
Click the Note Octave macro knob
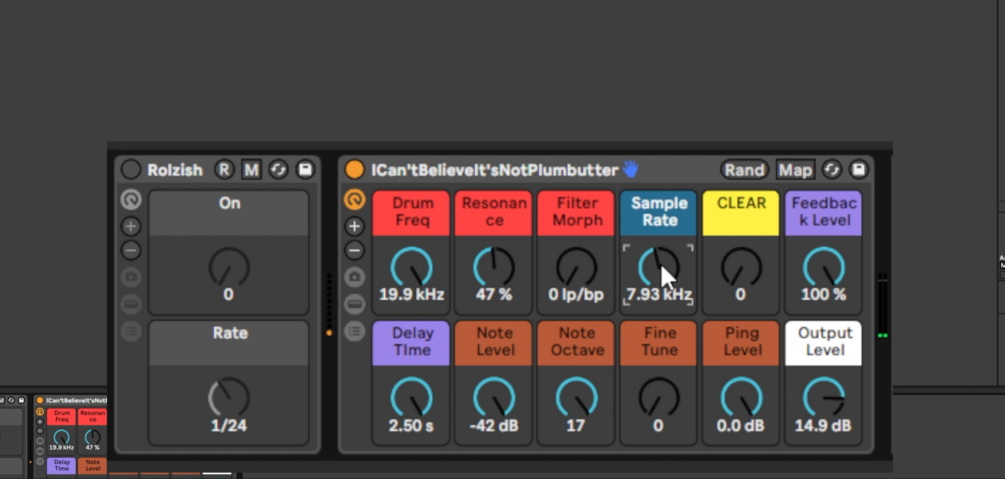pos(576,398)
